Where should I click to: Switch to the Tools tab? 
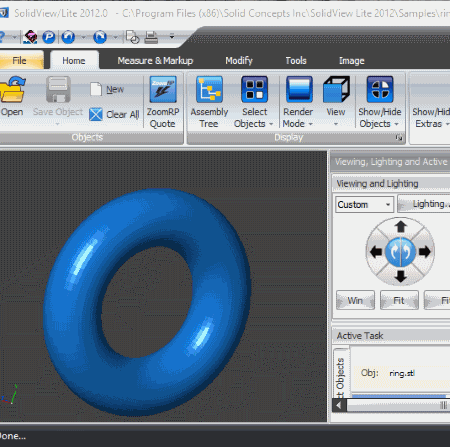coord(296,61)
